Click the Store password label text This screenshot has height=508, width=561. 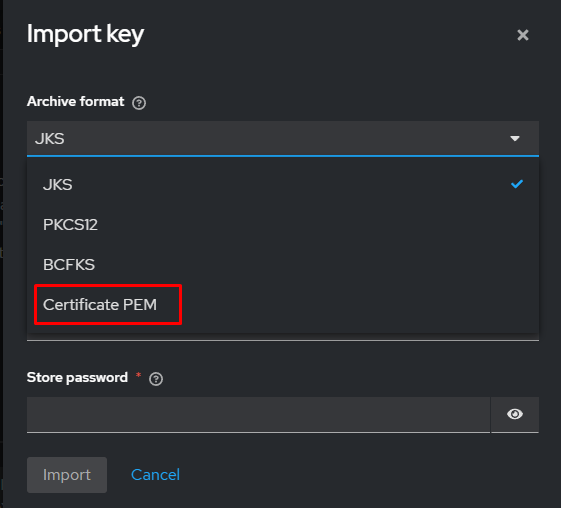pos(77,377)
